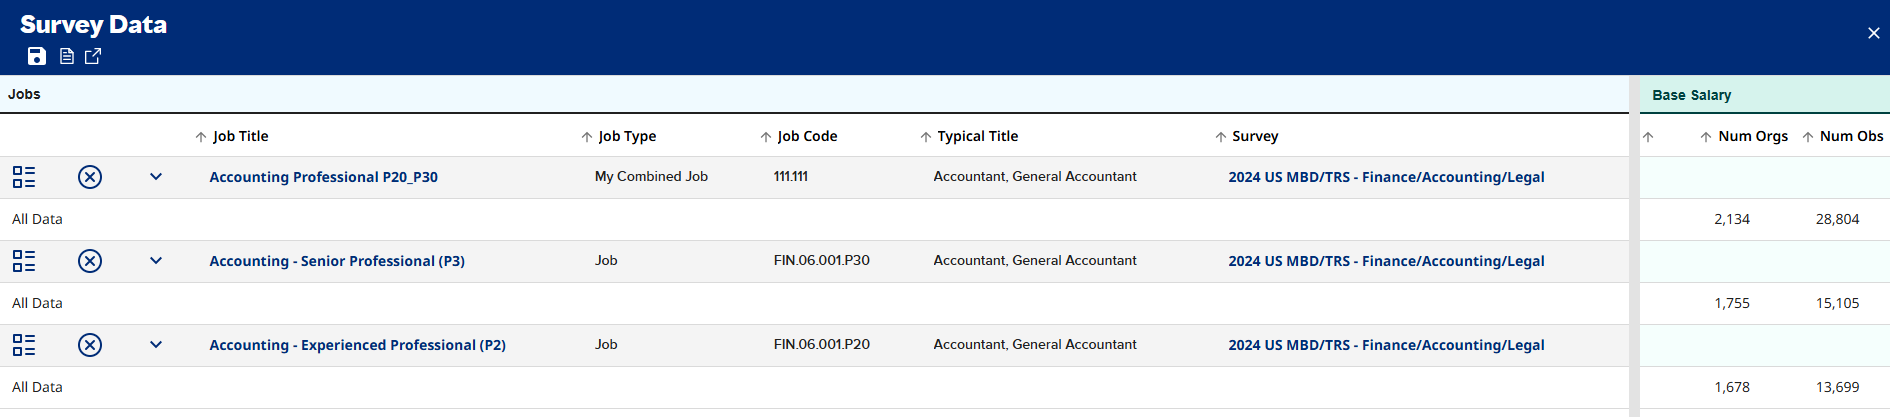The image size is (1890, 417).
Task: Open survey link for Experienced Professional (P2) row
Action: pos(1386,345)
